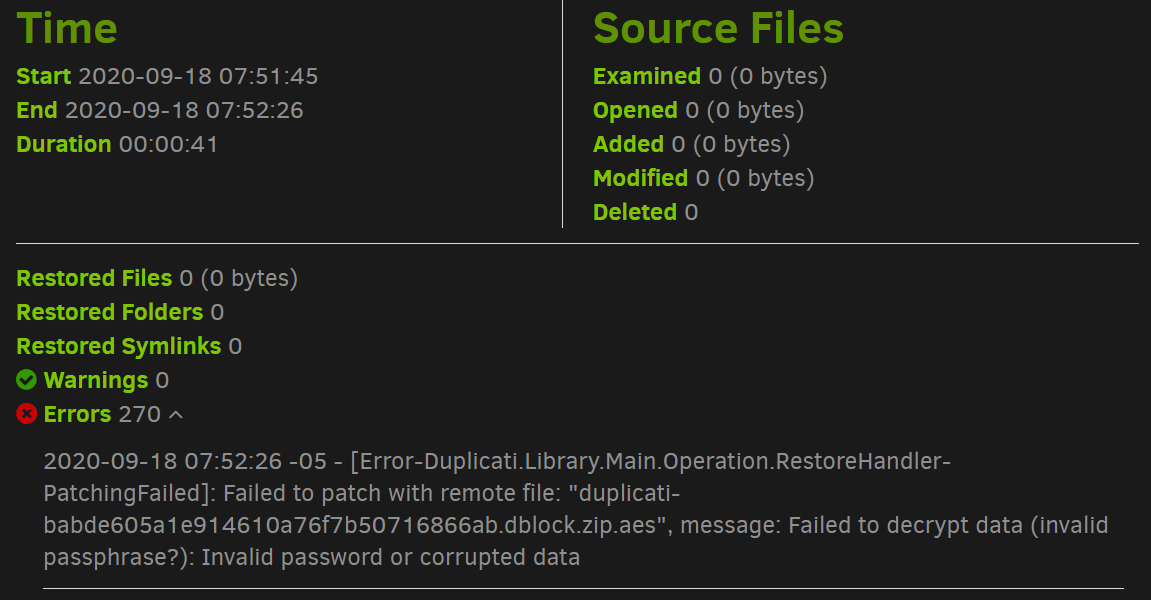Click the Duration value 00:00:41
Viewport: 1151px width, 600px height.
coord(168,144)
